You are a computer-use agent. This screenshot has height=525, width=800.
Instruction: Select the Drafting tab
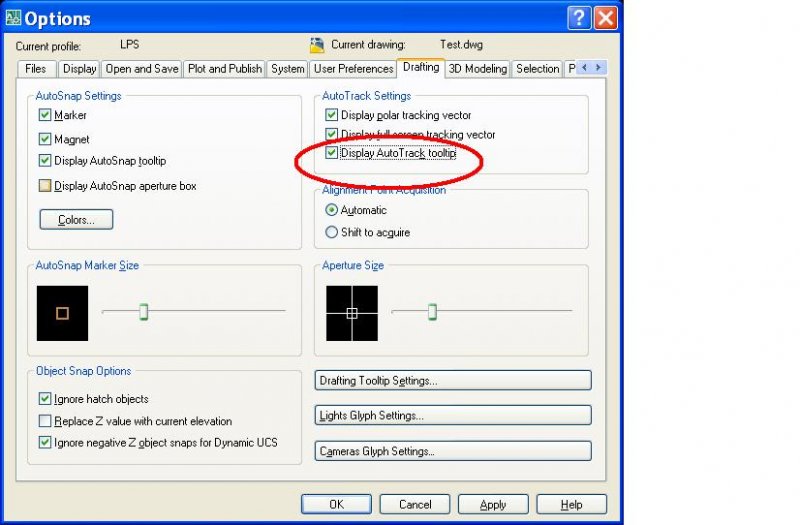pos(421,67)
